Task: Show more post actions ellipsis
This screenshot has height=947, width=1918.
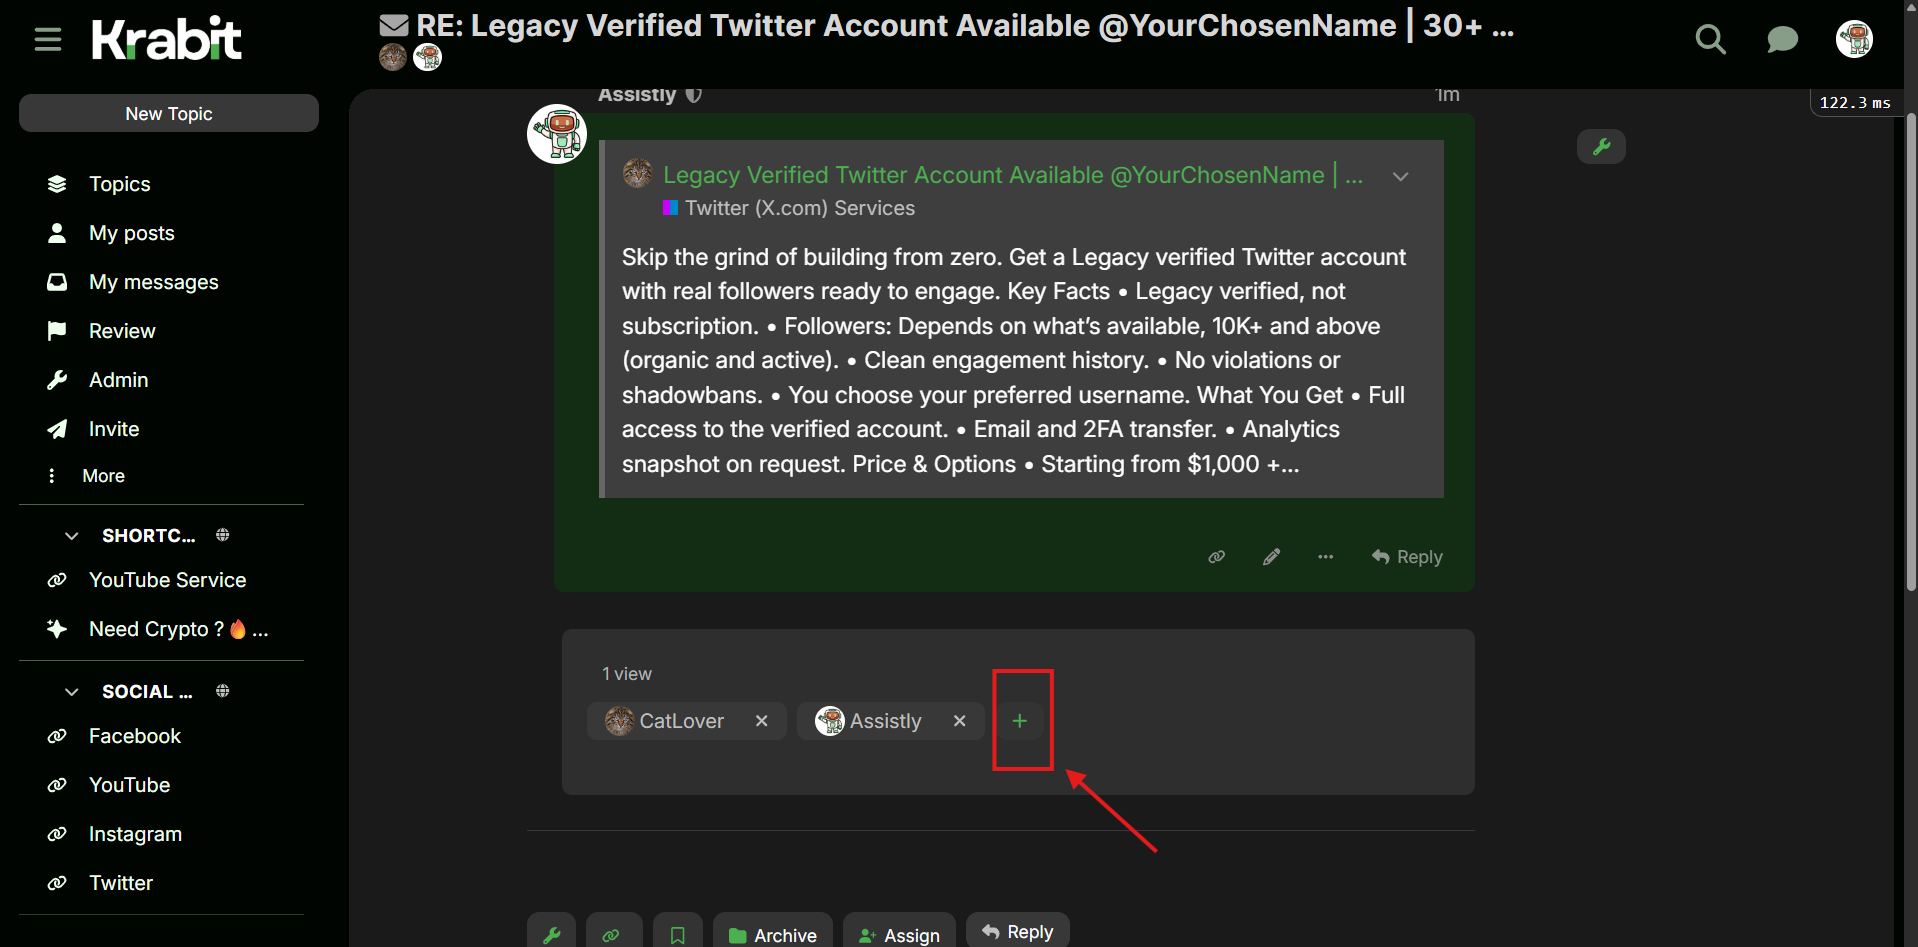Action: [x=1325, y=557]
